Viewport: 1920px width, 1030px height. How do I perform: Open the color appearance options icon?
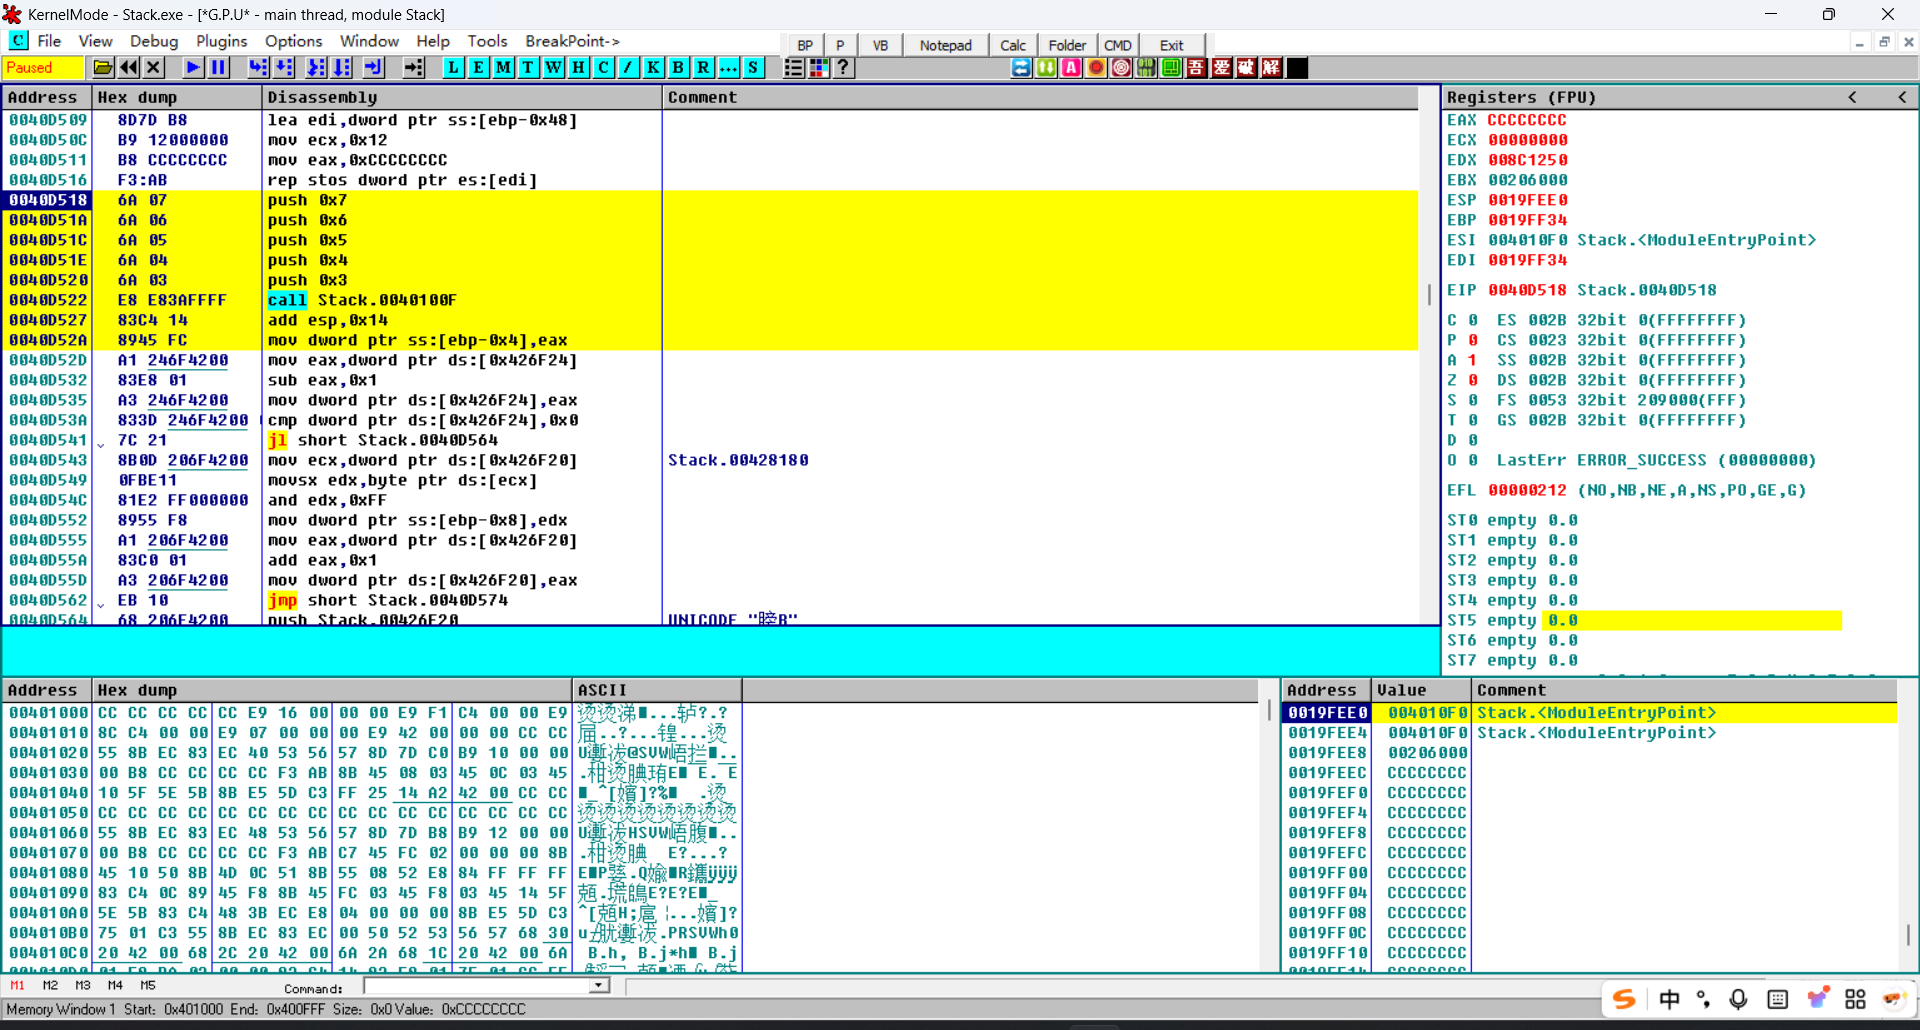point(819,68)
